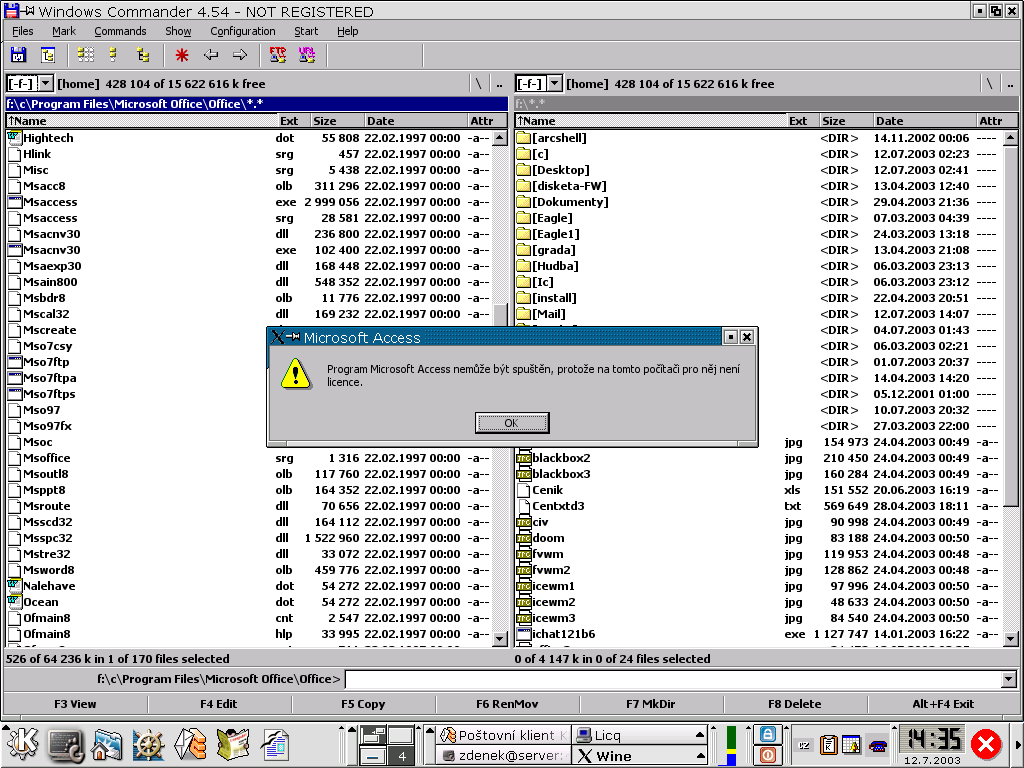Viewport: 1024px width, 768px height.
Task: Switch to virtual desktop 4 in pager
Action: pyautogui.click(x=402, y=756)
